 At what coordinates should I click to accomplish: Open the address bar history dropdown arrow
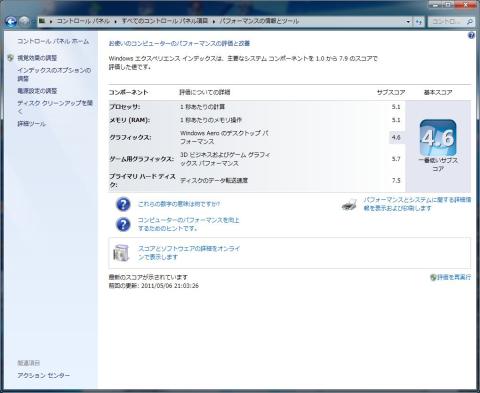(x=408, y=22)
